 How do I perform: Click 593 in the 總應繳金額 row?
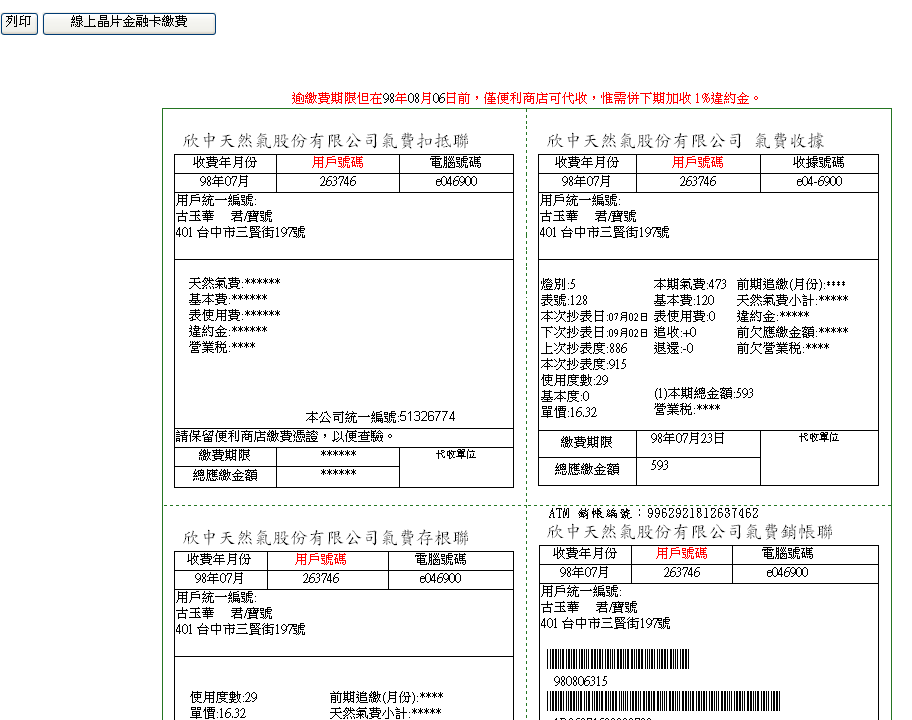(660, 466)
